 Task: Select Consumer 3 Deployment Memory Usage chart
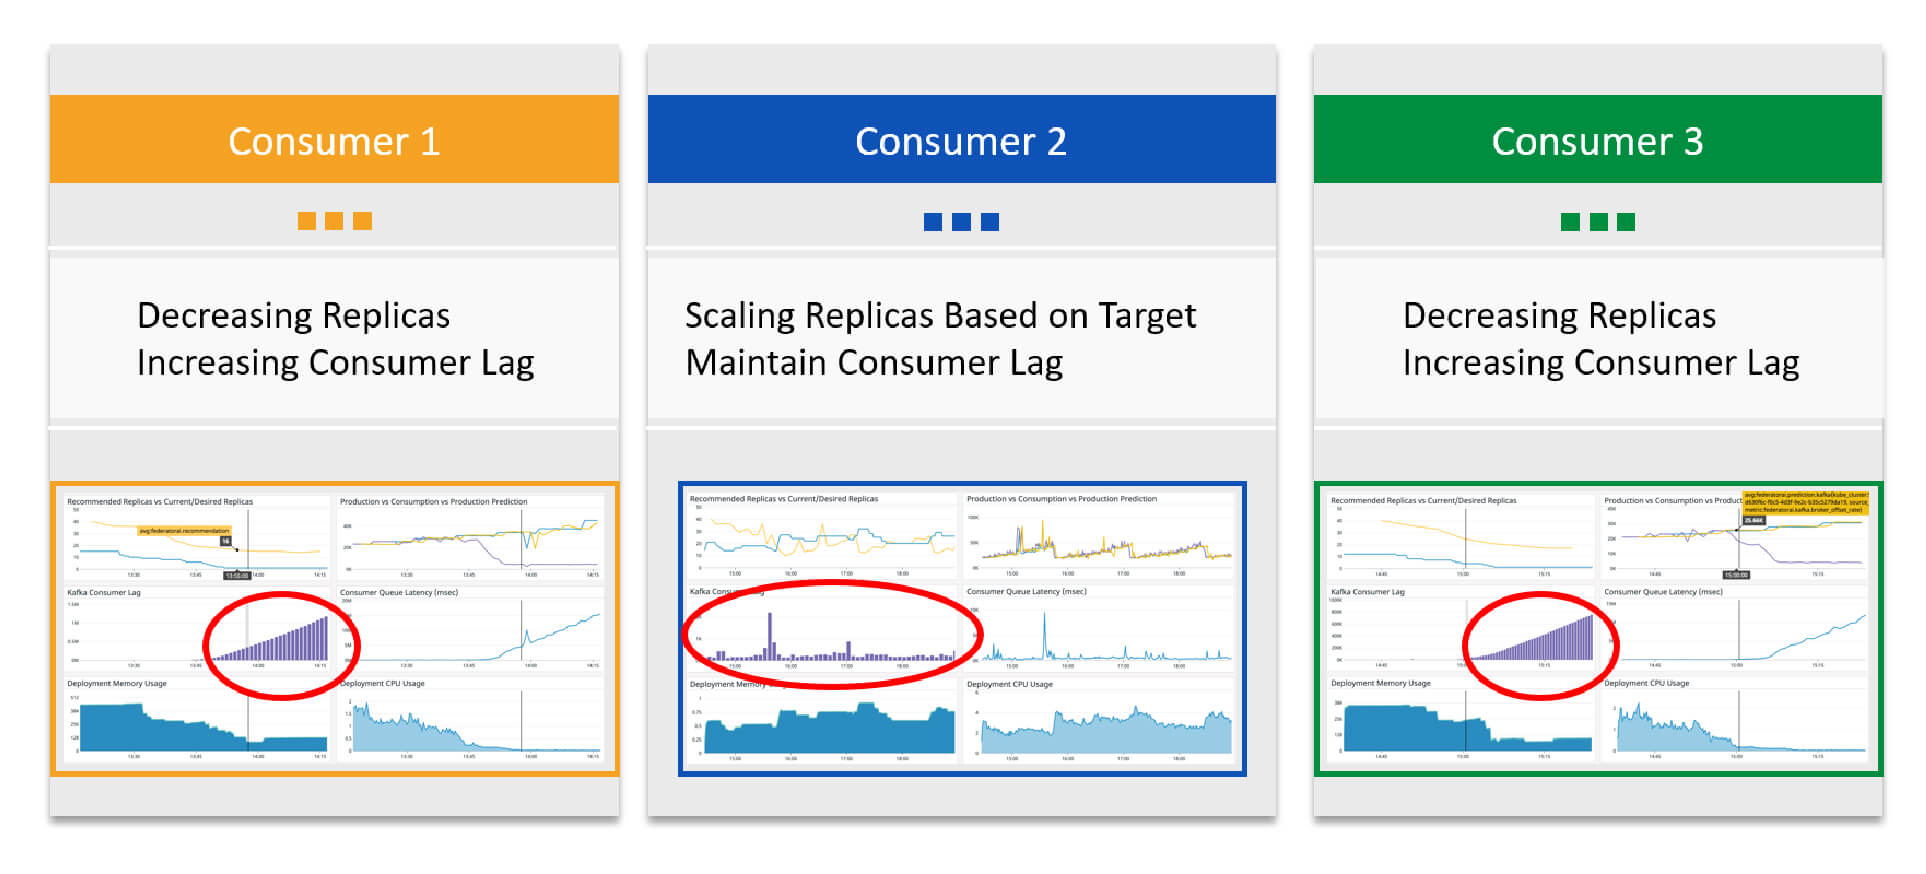[x=1459, y=720]
